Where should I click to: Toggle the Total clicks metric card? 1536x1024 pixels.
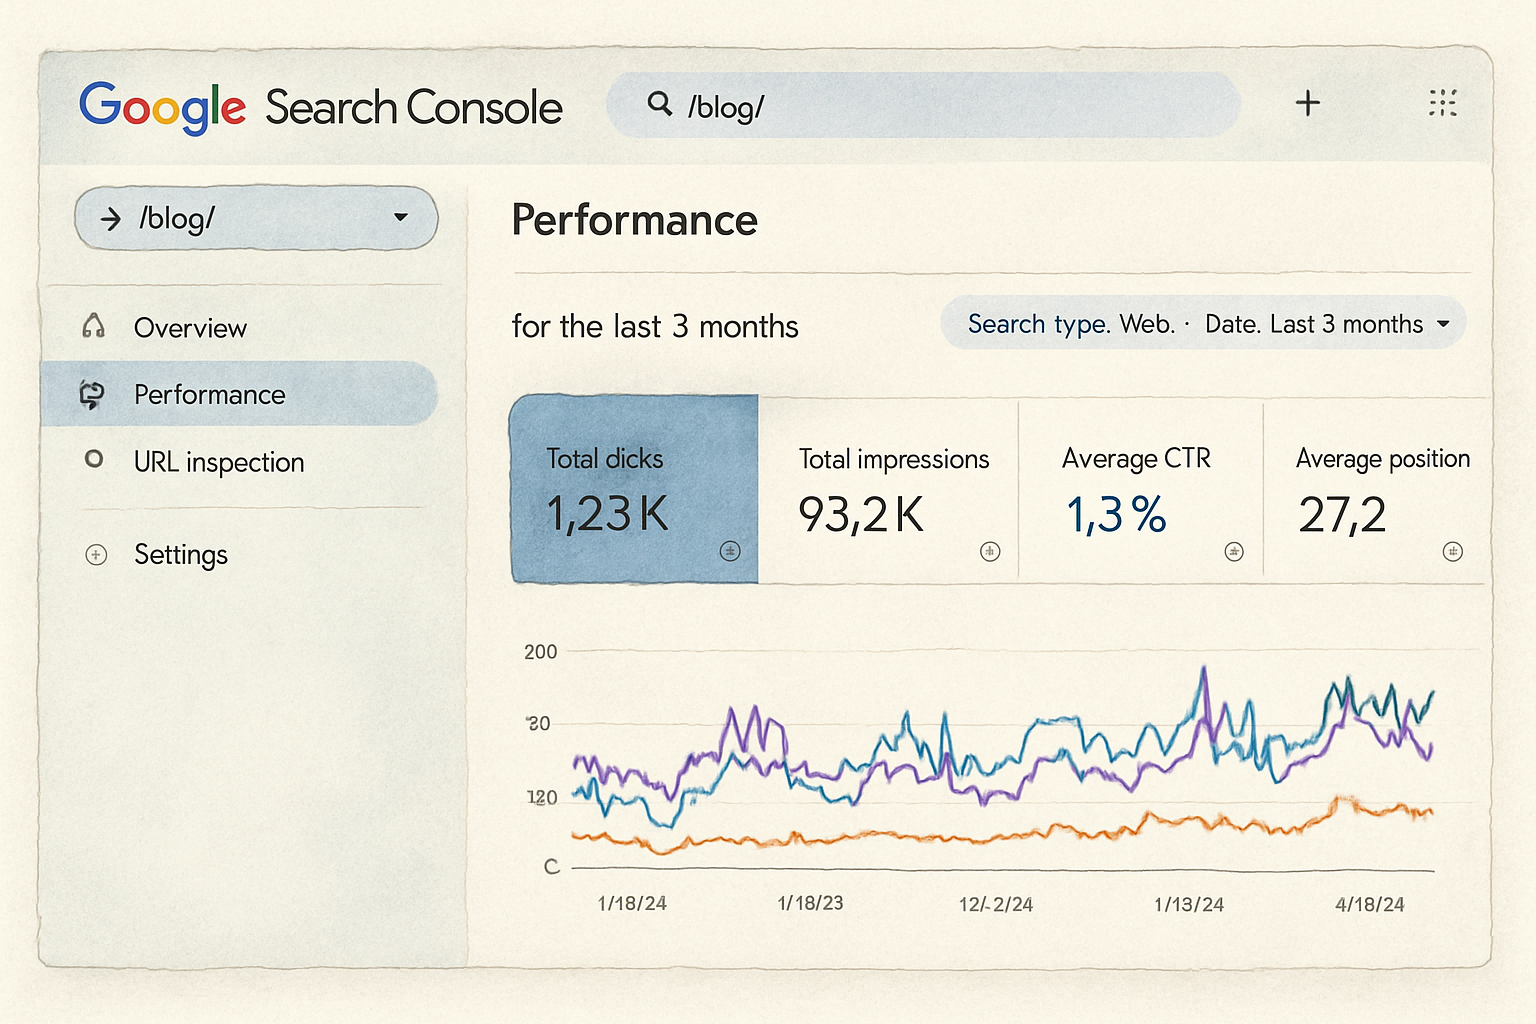click(x=634, y=489)
